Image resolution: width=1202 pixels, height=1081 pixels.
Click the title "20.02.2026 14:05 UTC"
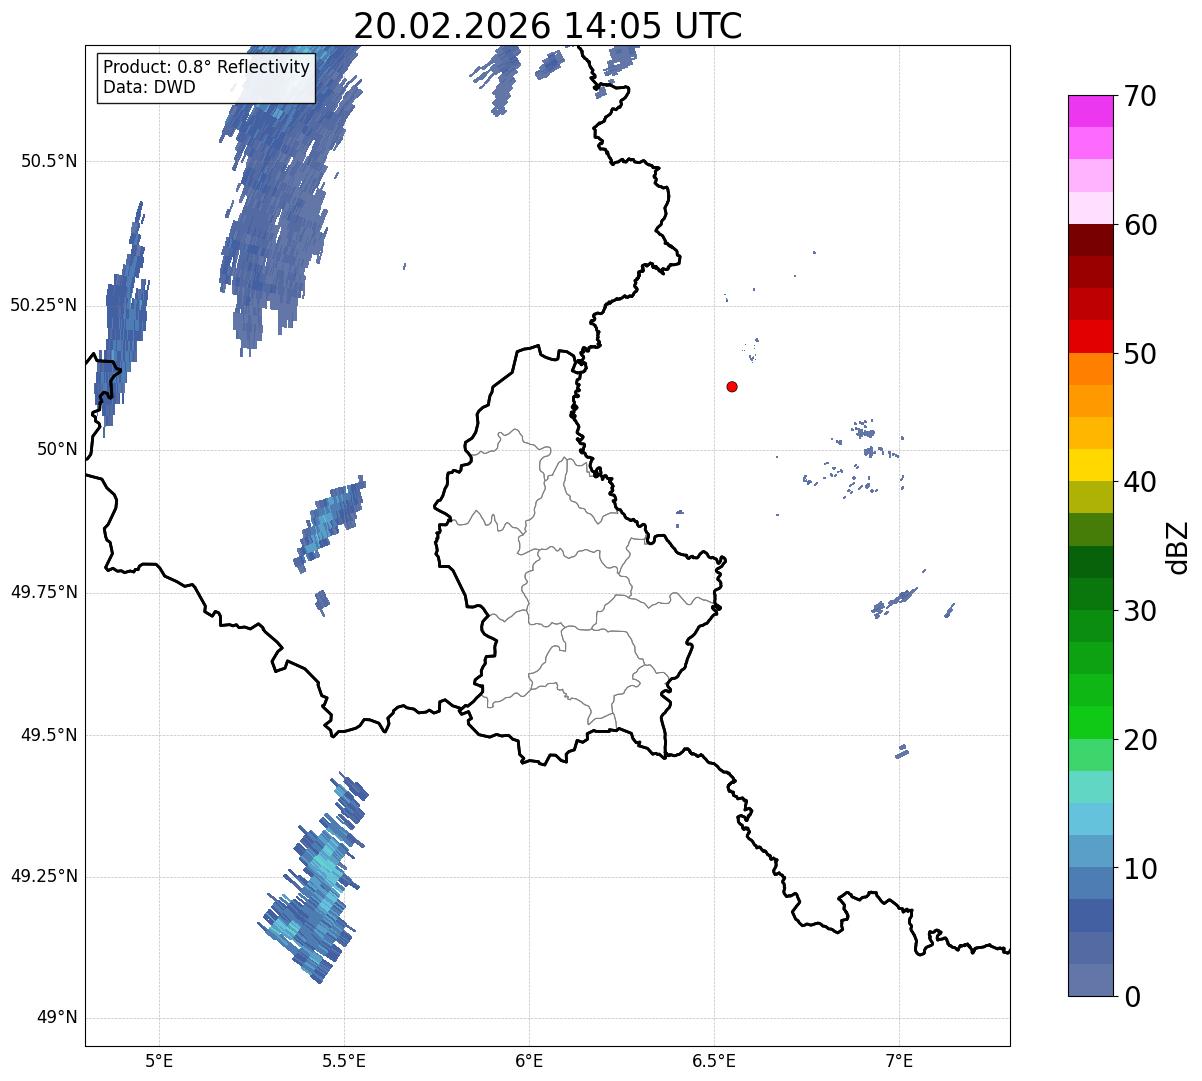(548, 25)
